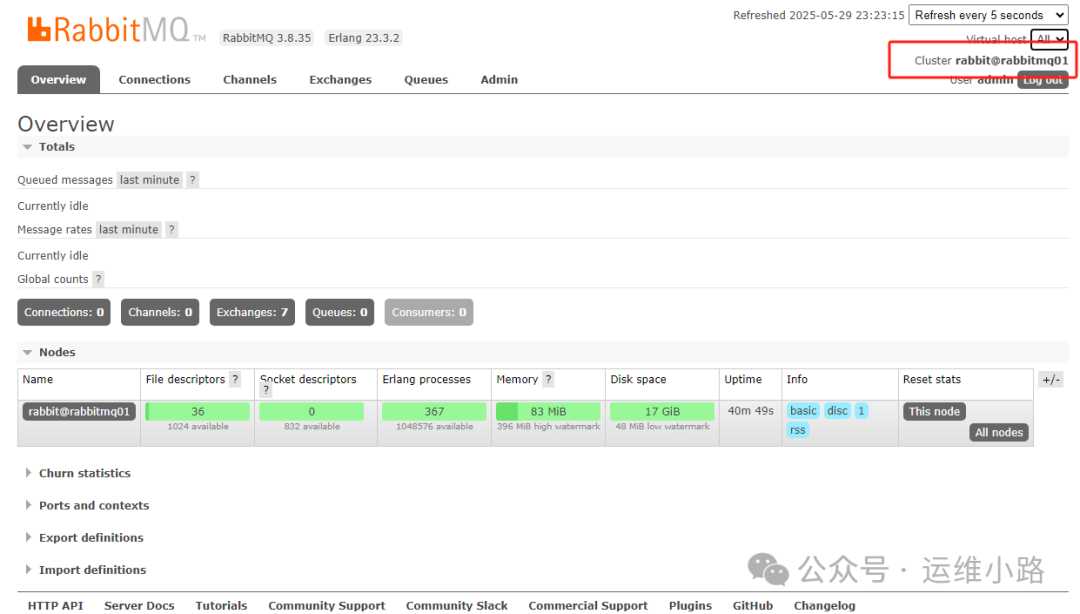Switch to the Admin tab
Viewport: 1080px width, 614px height.
click(499, 79)
